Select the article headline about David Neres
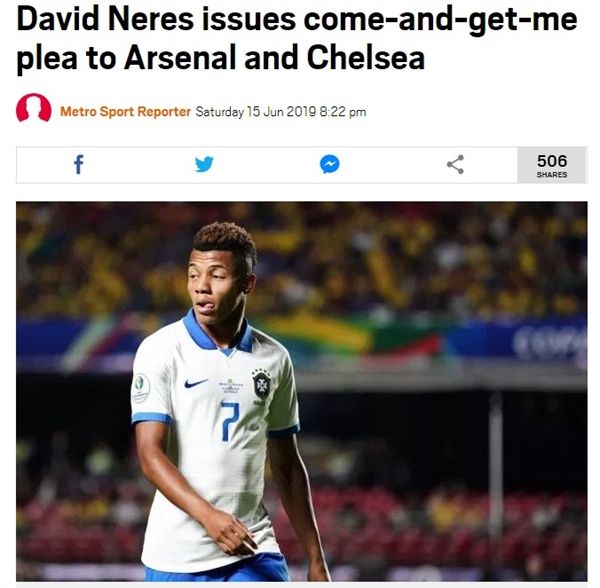Image resolution: width=600 pixels, height=588 pixels. [x=297, y=39]
